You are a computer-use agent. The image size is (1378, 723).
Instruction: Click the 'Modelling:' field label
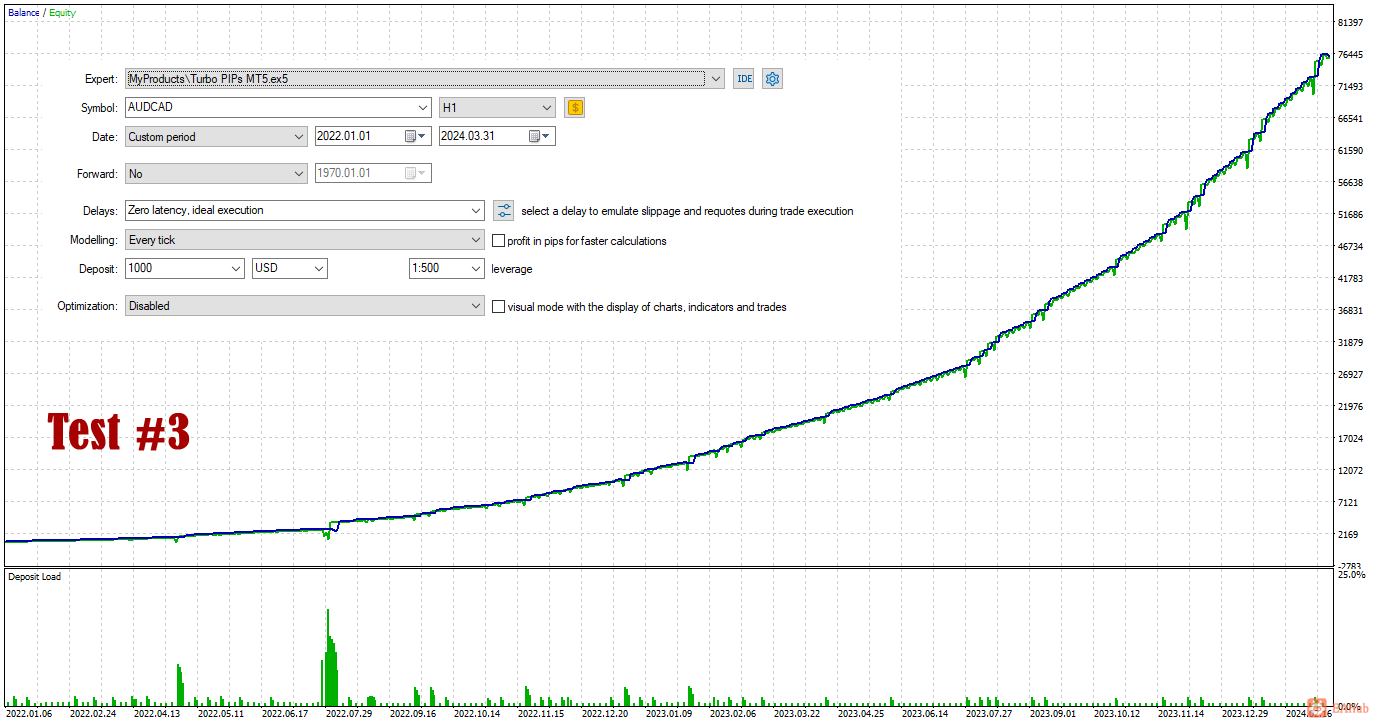pos(94,241)
